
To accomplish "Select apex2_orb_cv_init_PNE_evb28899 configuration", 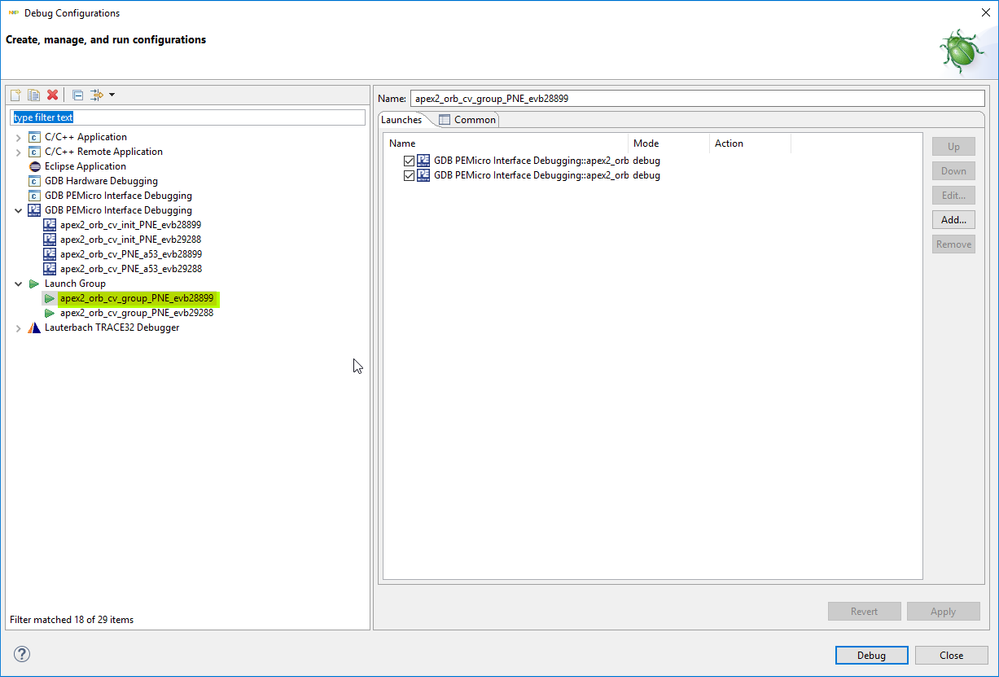I will pos(131,225).
